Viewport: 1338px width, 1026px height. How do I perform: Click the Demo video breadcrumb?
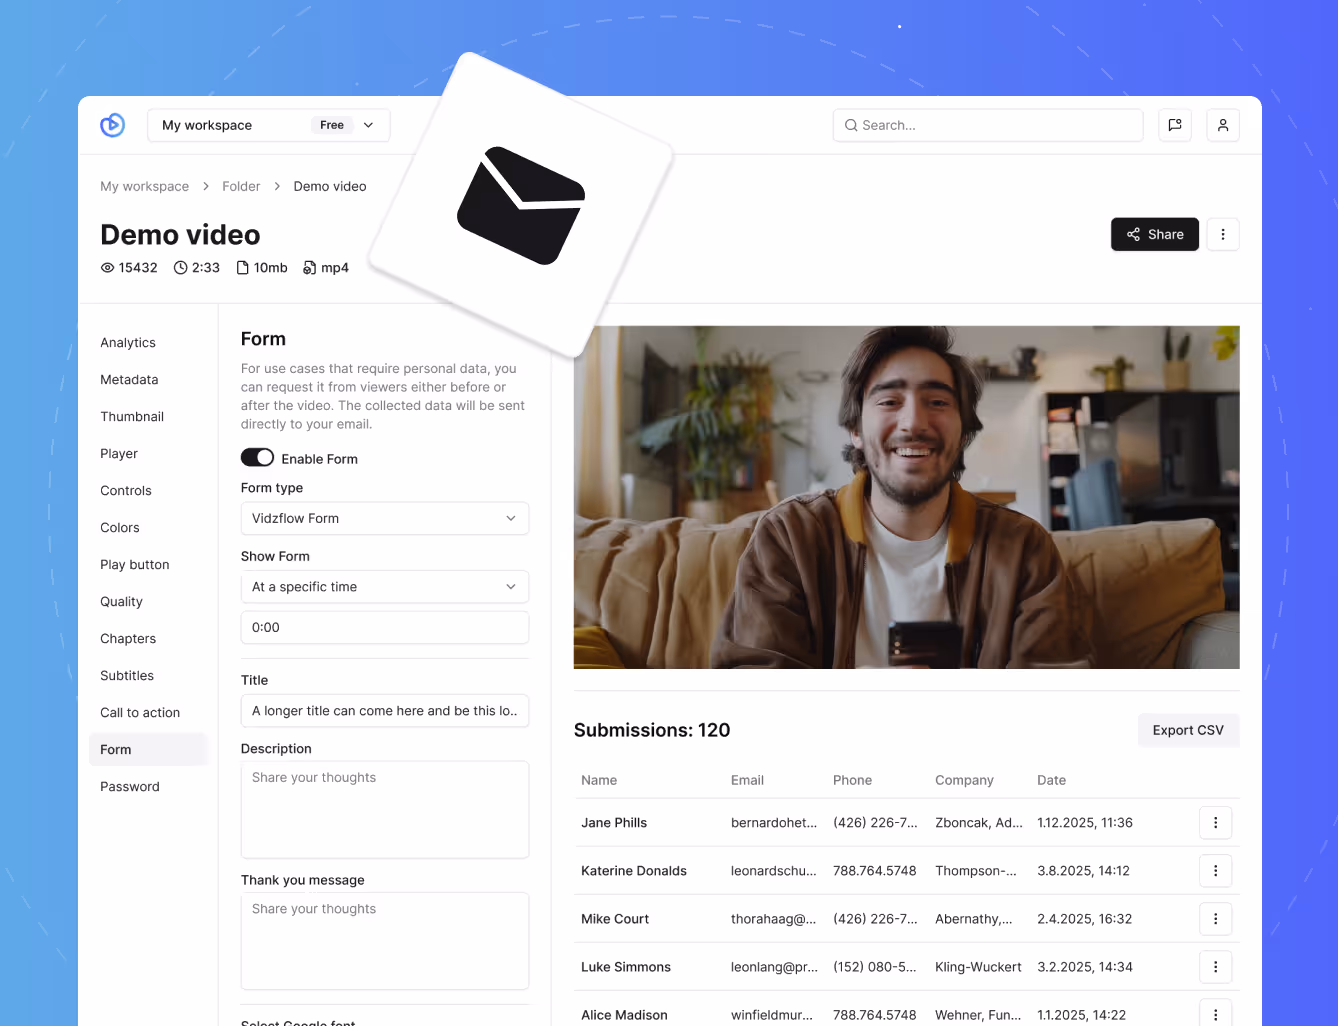pos(330,186)
